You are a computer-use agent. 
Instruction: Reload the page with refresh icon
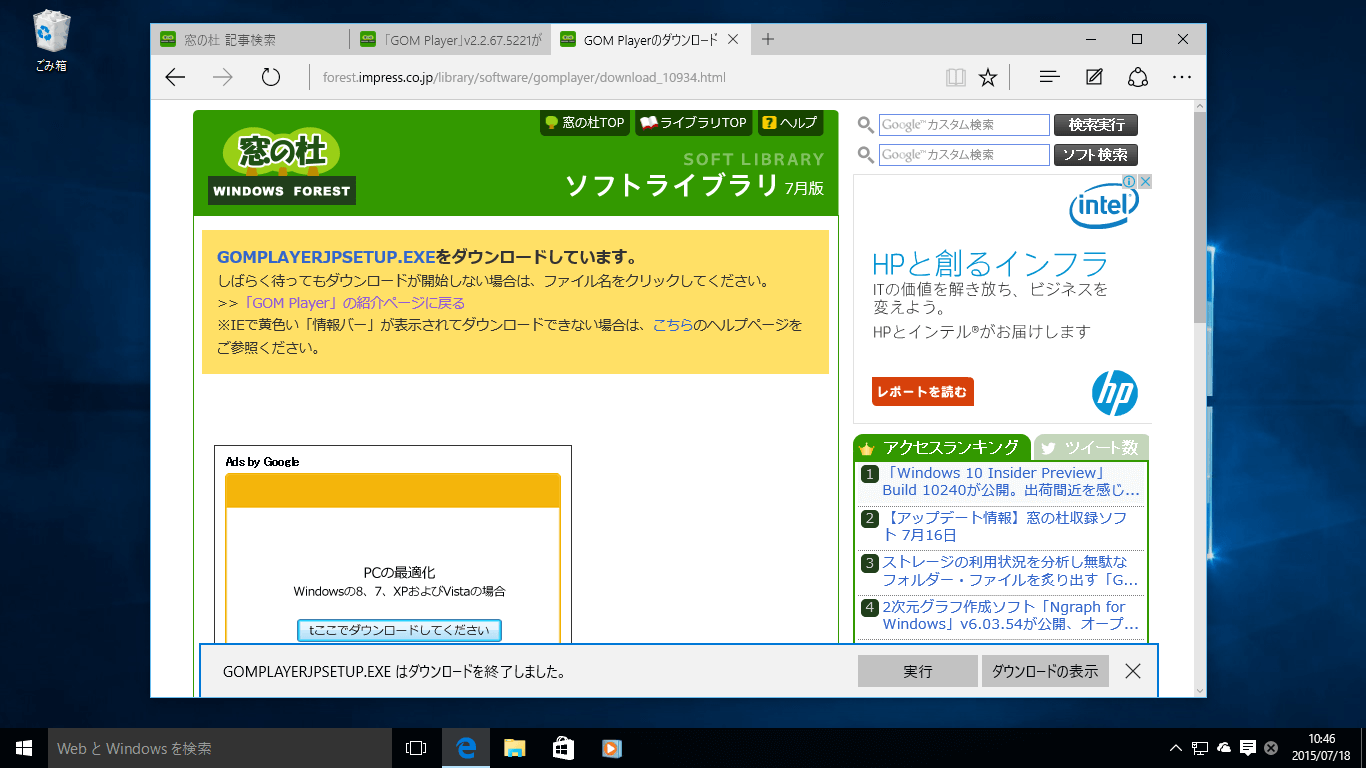270,77
